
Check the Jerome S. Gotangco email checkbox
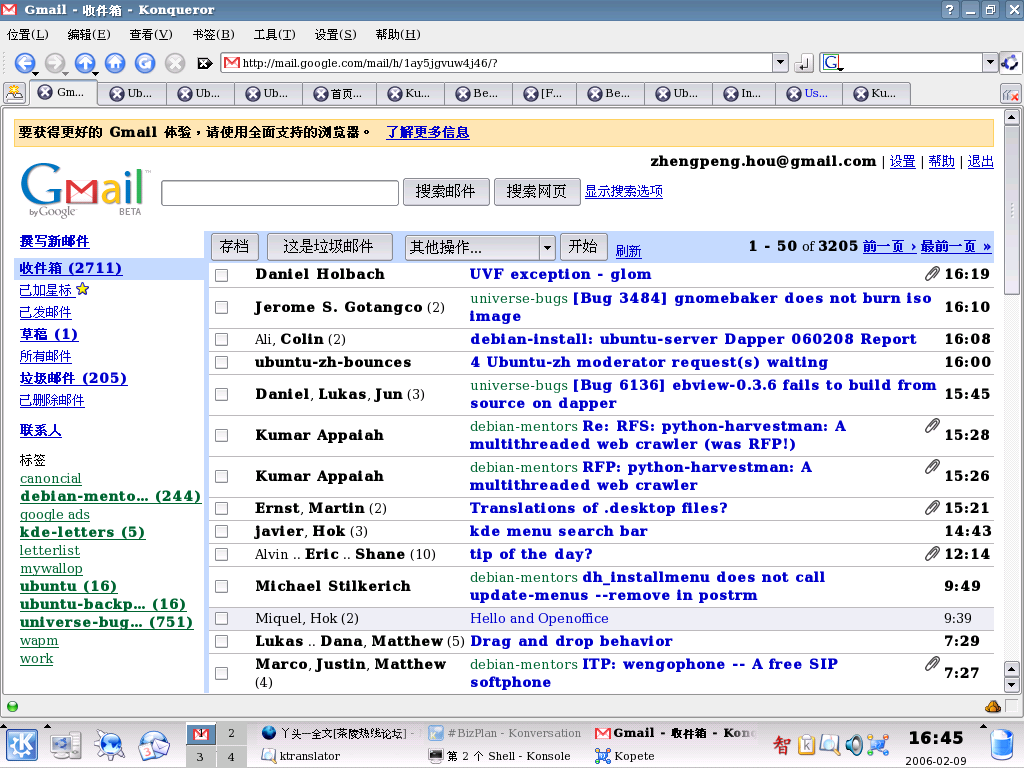[222, 307]
